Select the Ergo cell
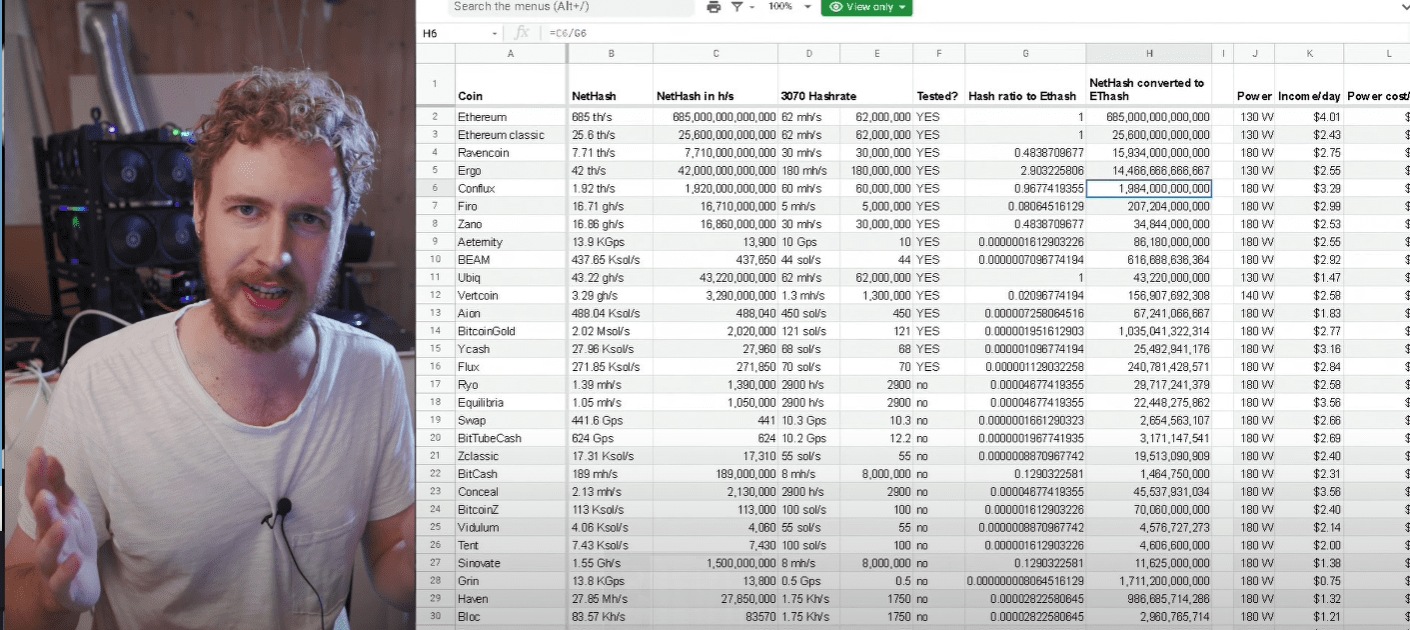 [511, 171]
